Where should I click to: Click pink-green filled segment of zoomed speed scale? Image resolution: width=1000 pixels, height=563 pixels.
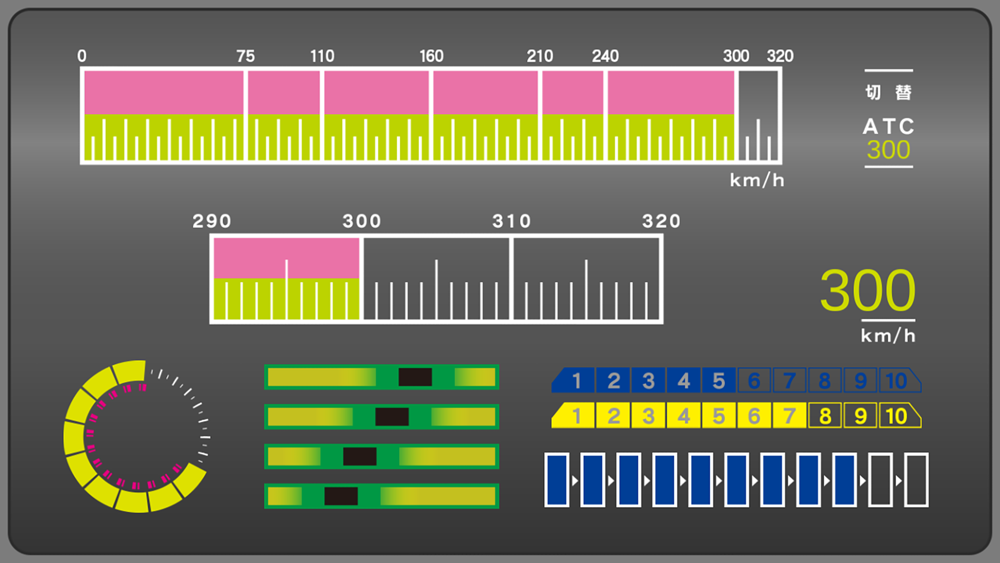286,279
